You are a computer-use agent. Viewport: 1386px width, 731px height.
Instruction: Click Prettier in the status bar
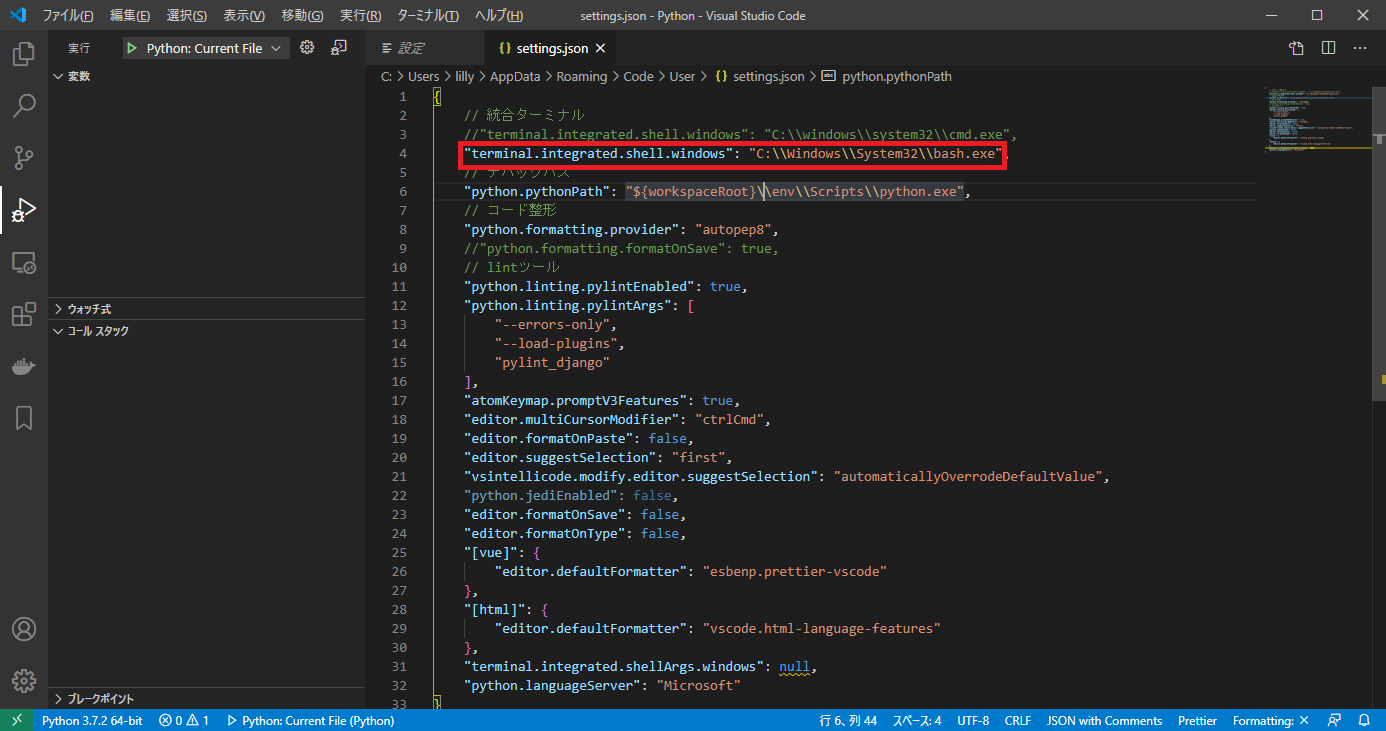pos(1197,720)
